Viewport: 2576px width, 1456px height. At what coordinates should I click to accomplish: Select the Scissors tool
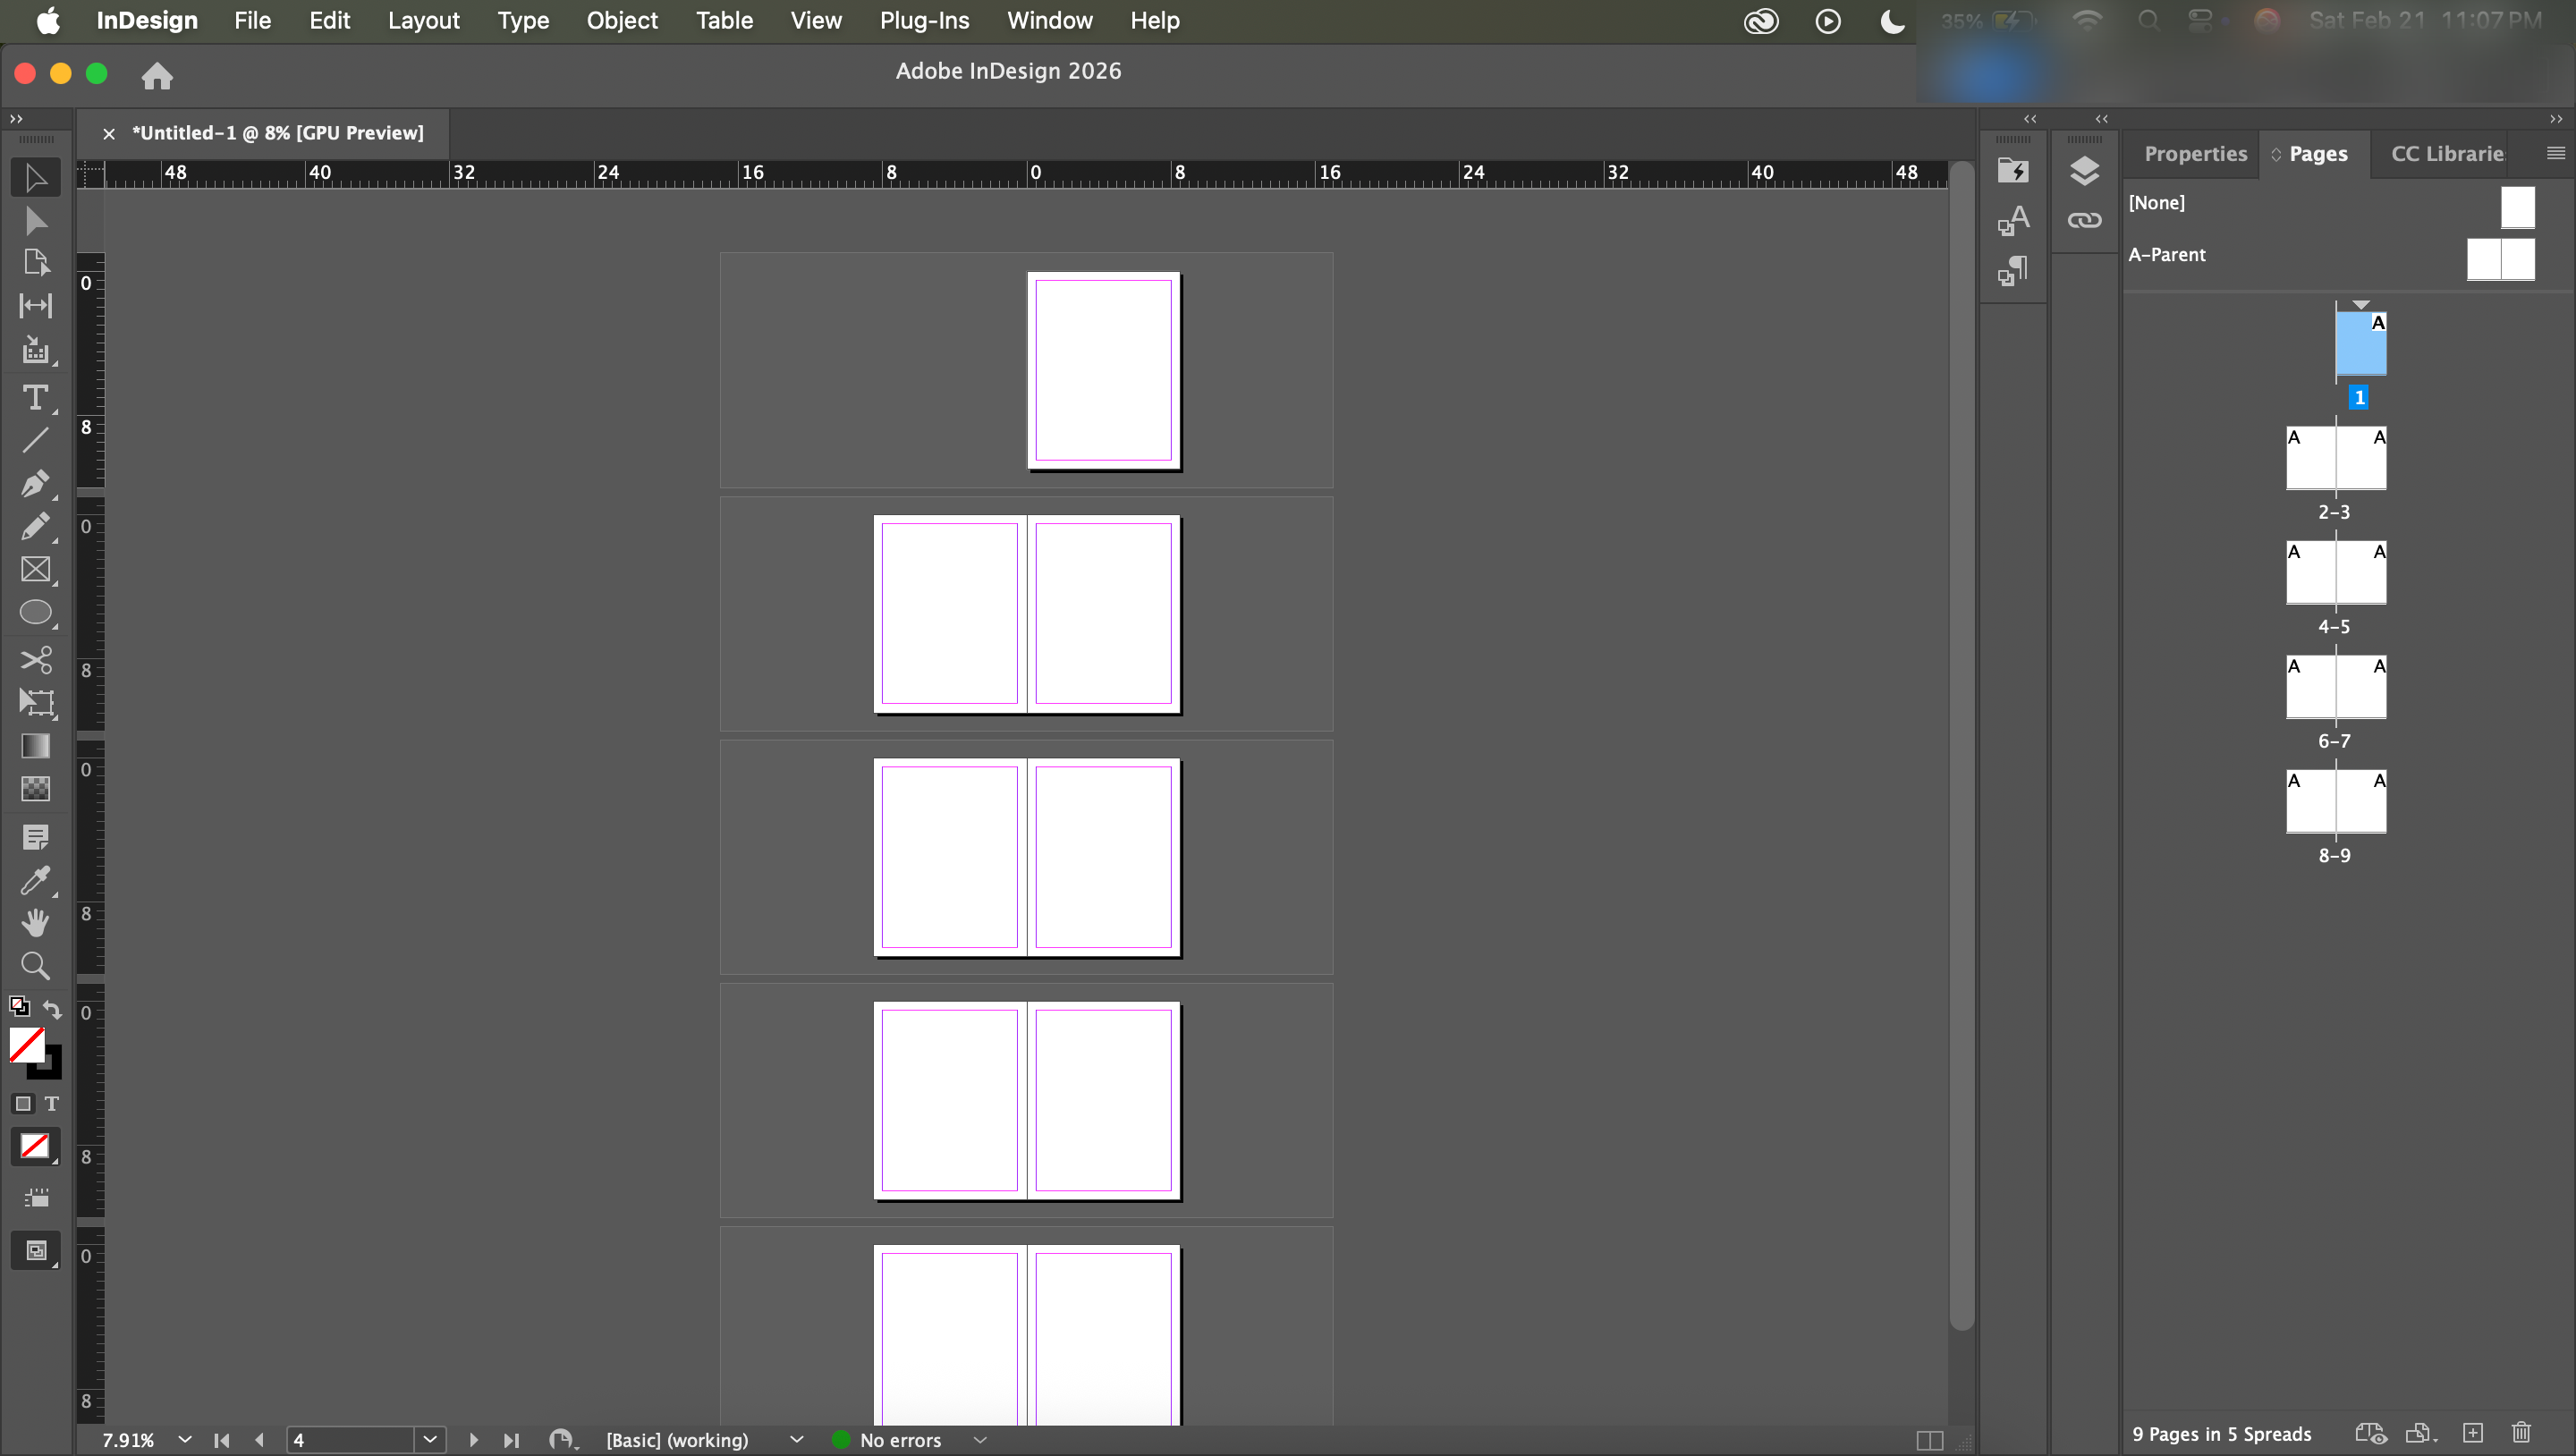[35, 660]
